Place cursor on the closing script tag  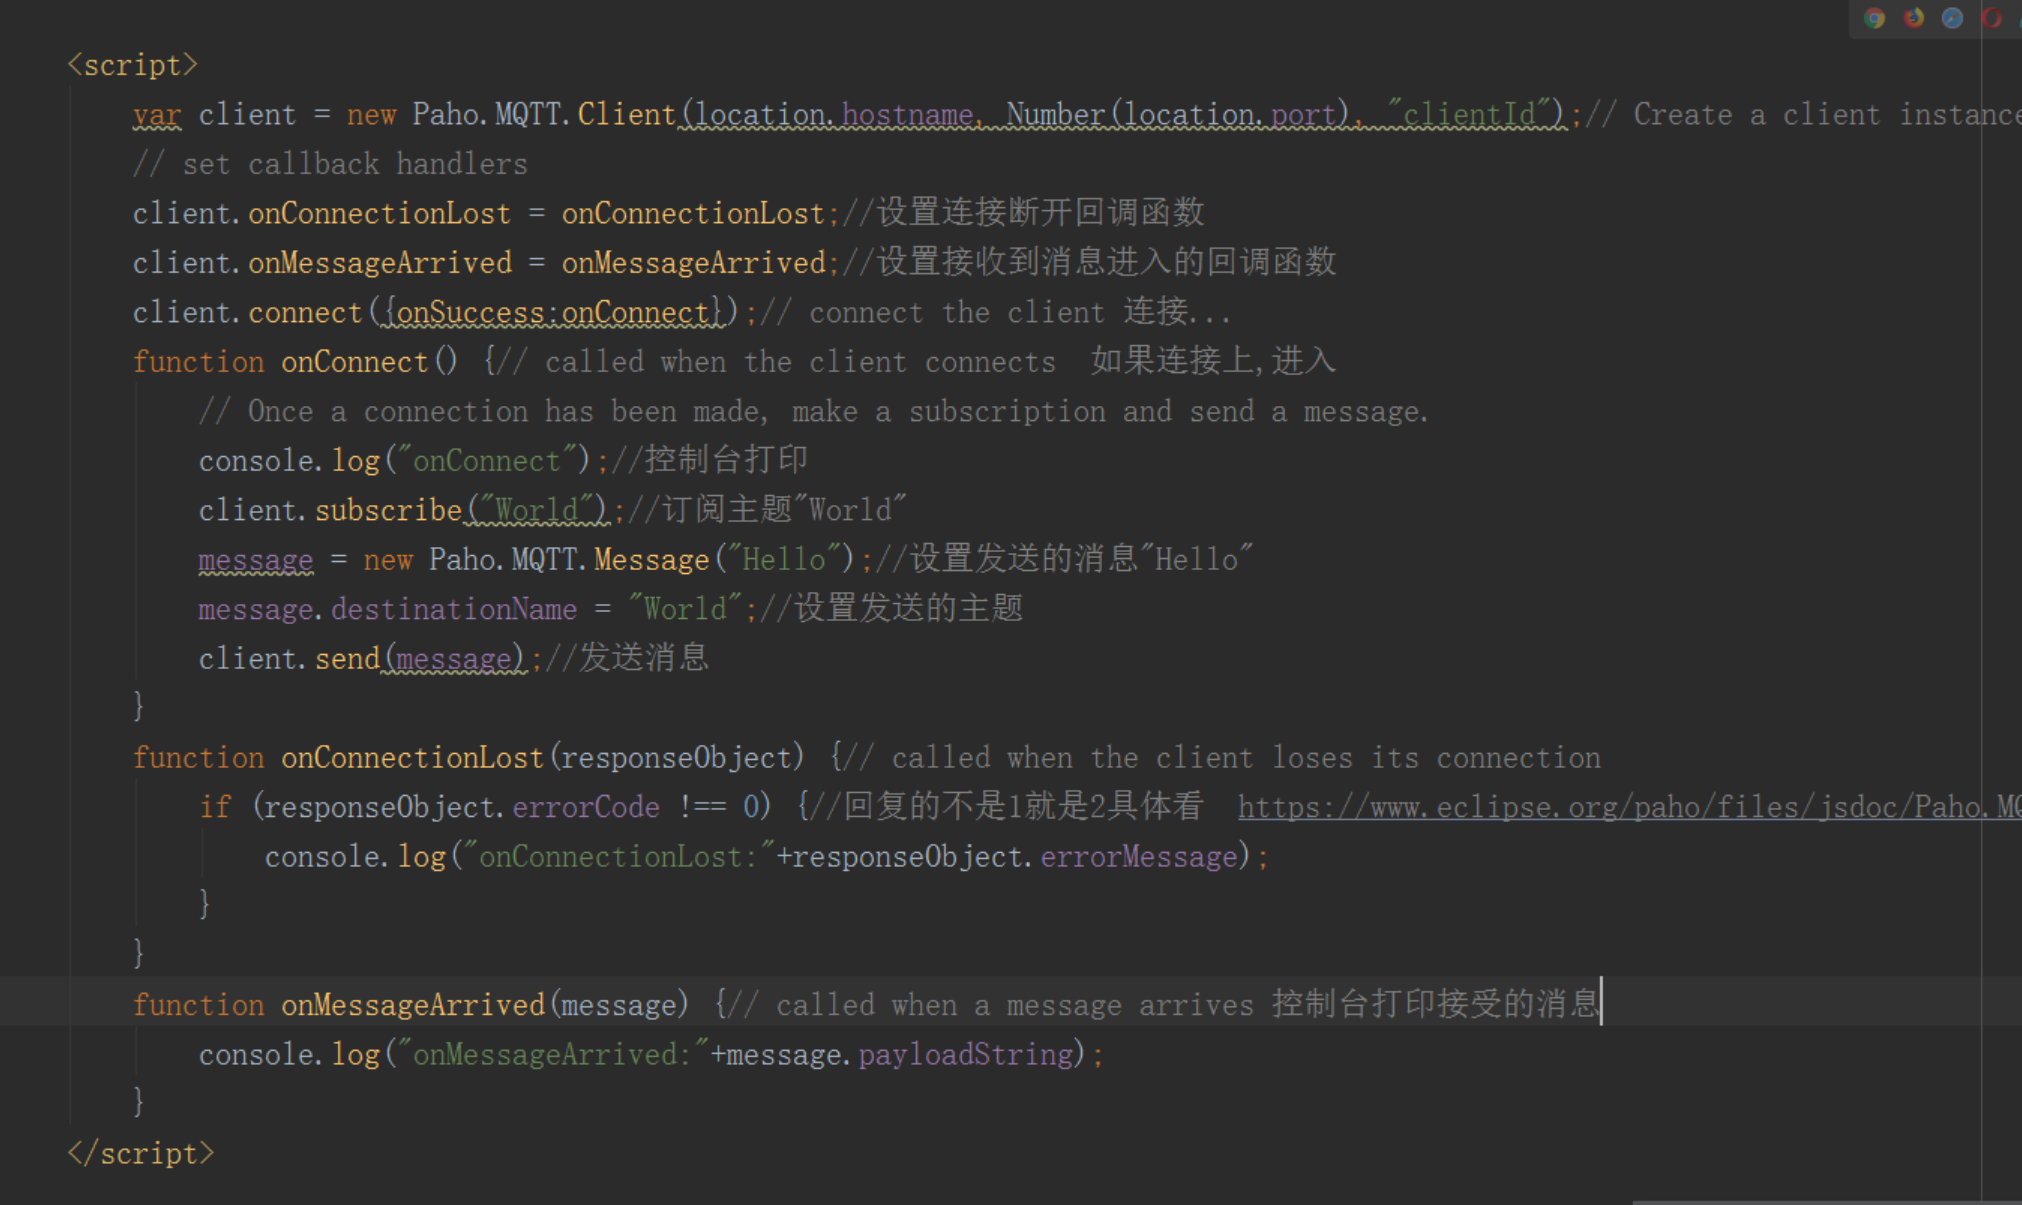[140, 1154]
